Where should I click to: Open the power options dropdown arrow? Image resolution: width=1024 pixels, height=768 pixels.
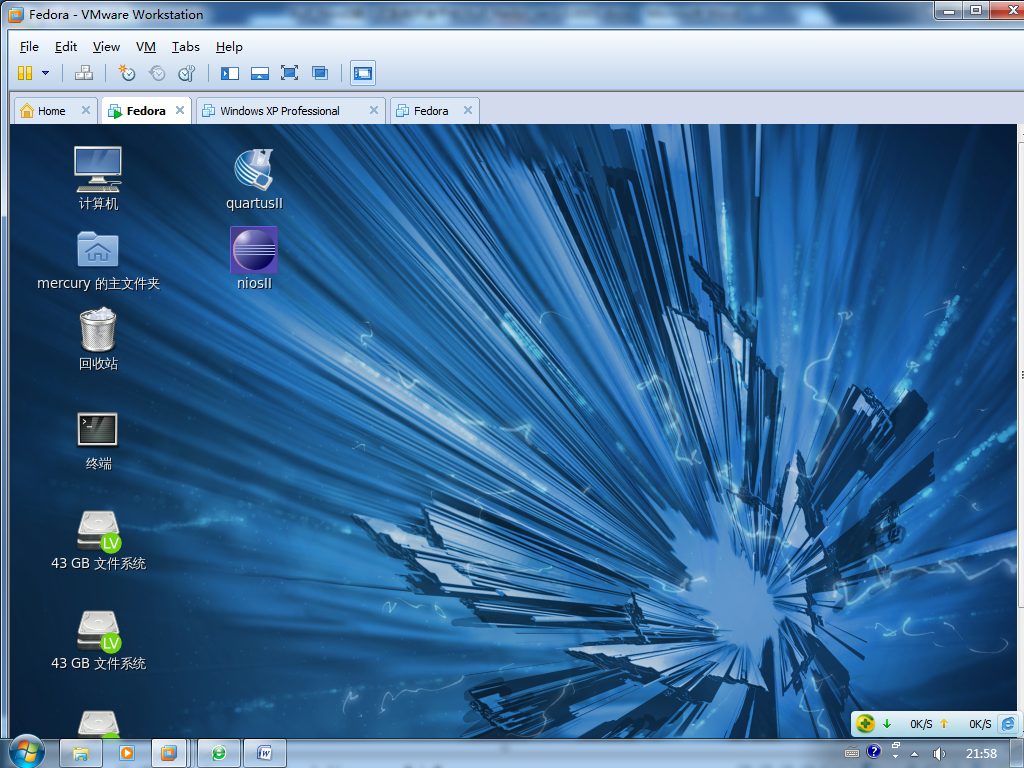click(x=45, y=73)
